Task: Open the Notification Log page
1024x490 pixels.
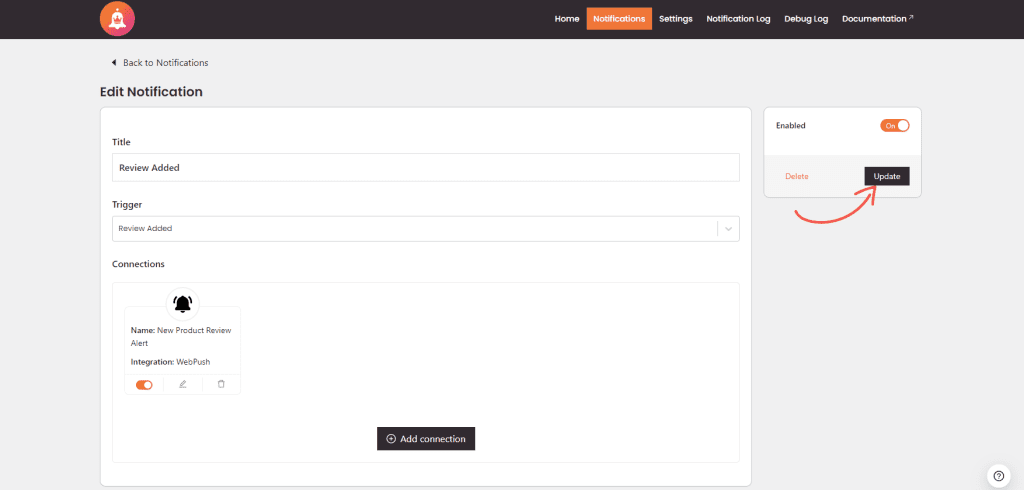Action: (x=738, y=19)
